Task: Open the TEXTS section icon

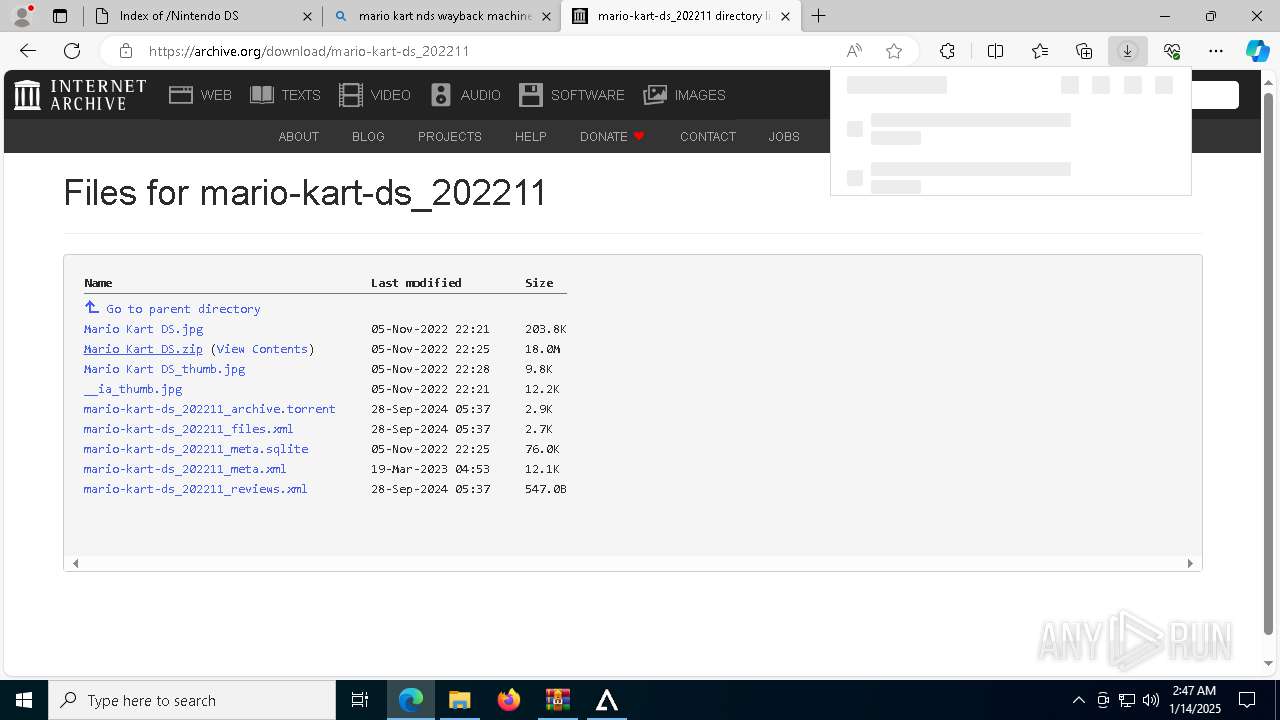Action: tap(285, 95)
